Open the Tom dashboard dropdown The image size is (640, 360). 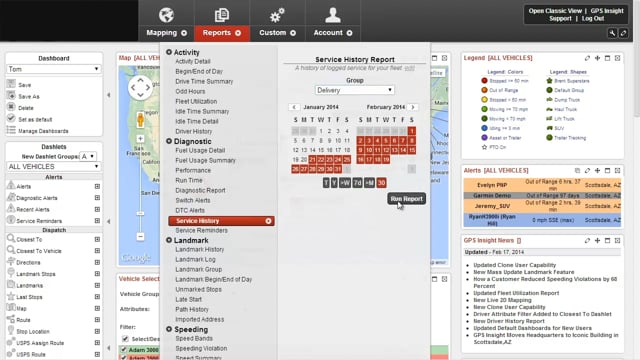[x=53, y=69]
